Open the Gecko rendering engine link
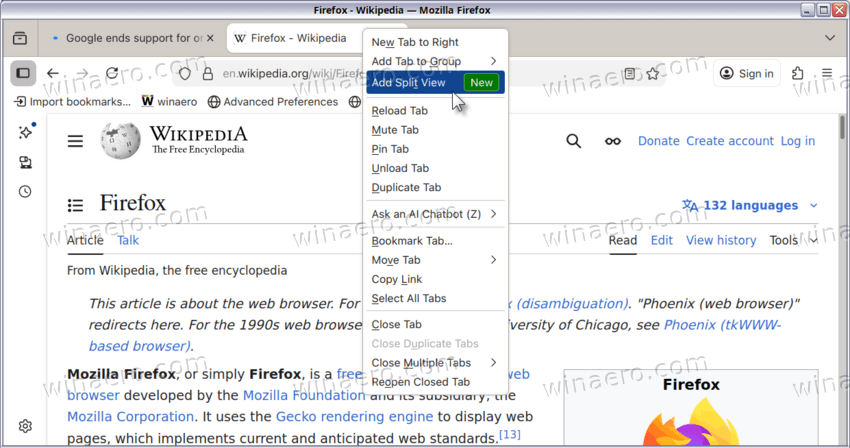This screenshot has width=850, height=448. coord(355,417)
